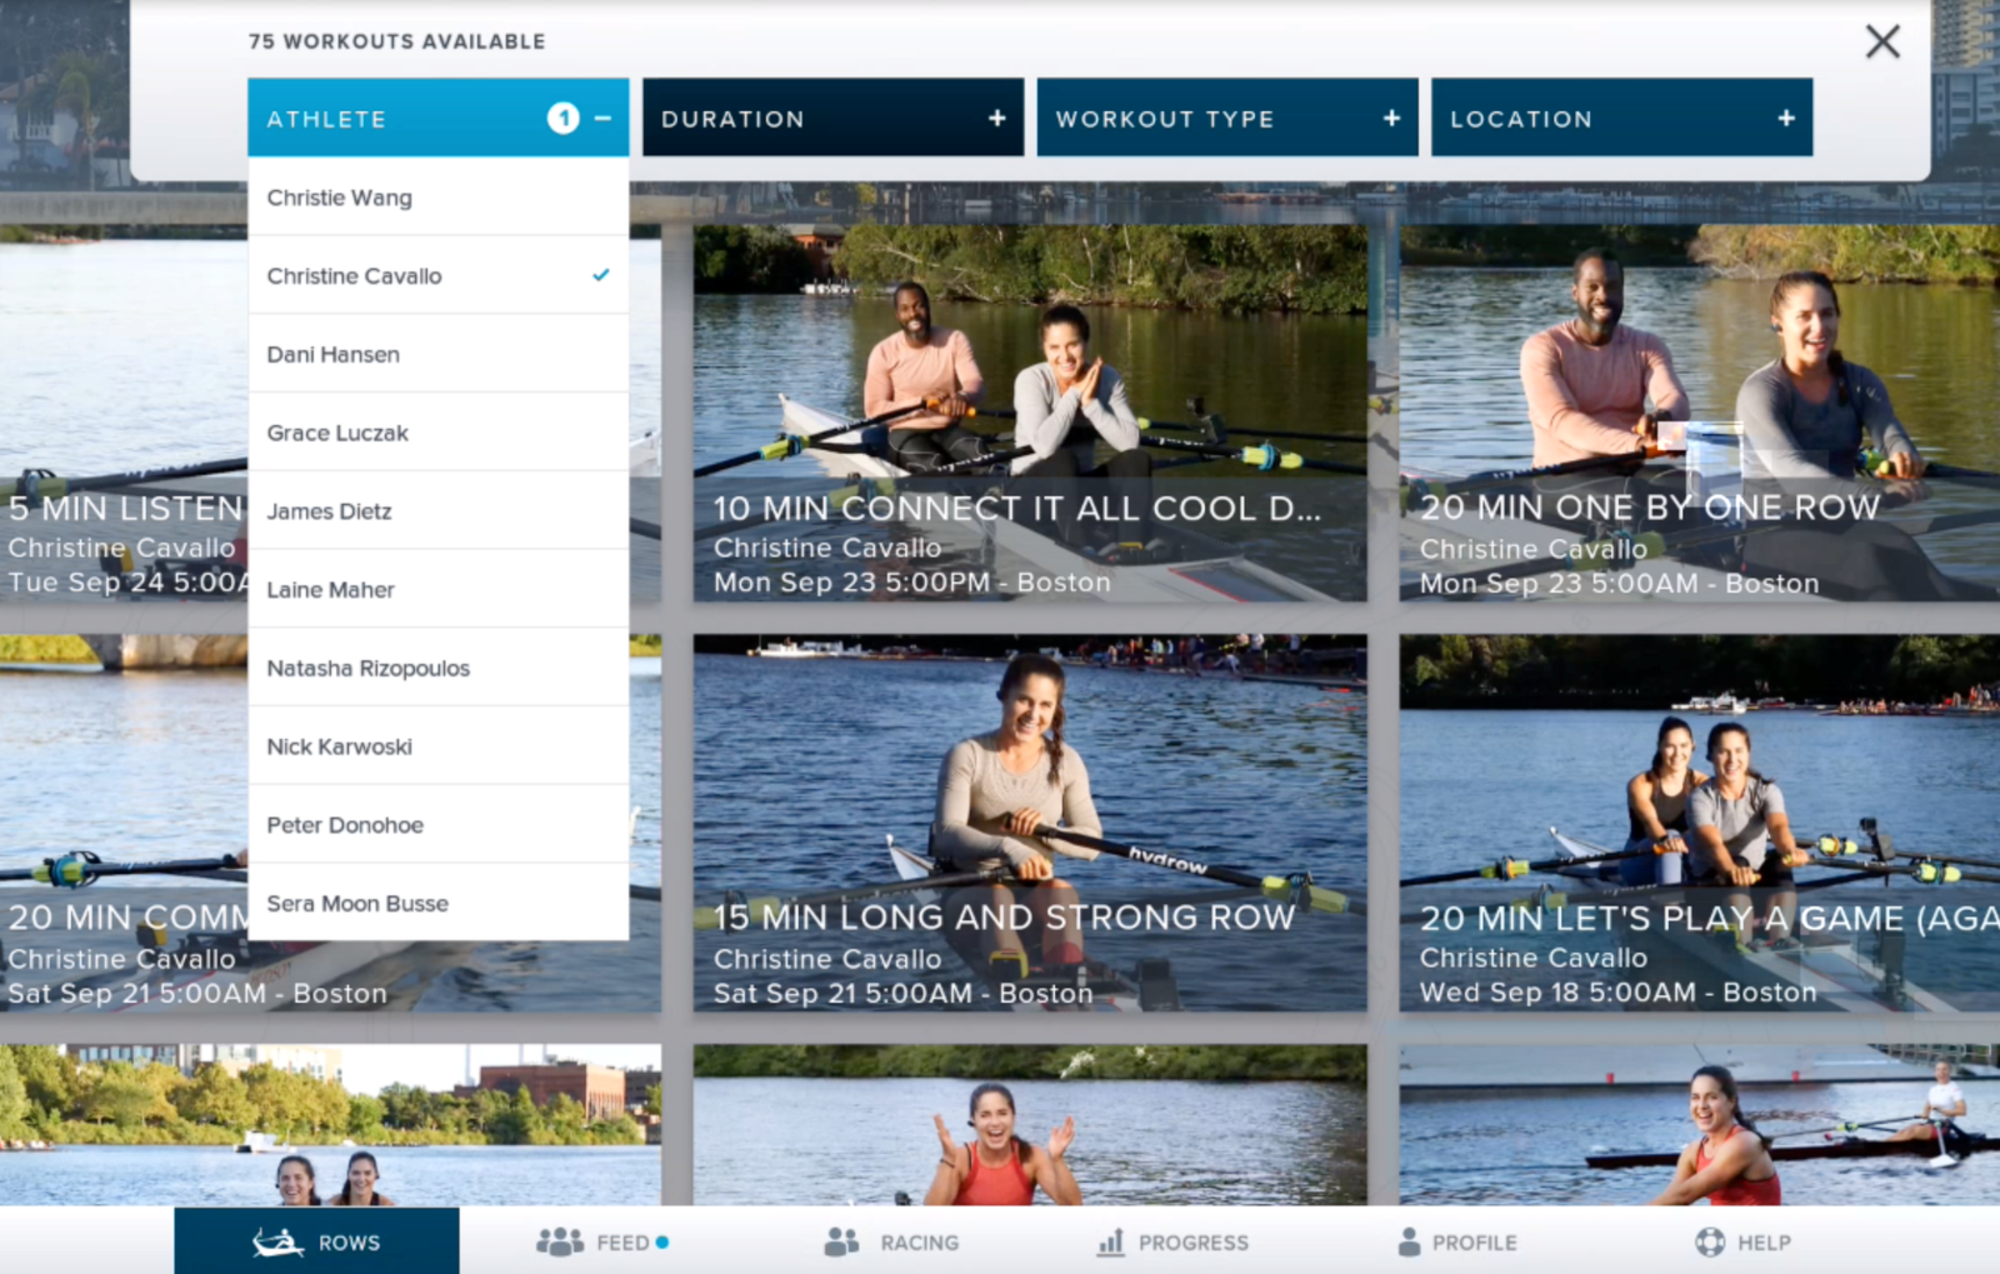Click the rowing boat icon in Rows tab
The height and width of the screenshot is (1274, 2000).
click(x=277, y=1242)
